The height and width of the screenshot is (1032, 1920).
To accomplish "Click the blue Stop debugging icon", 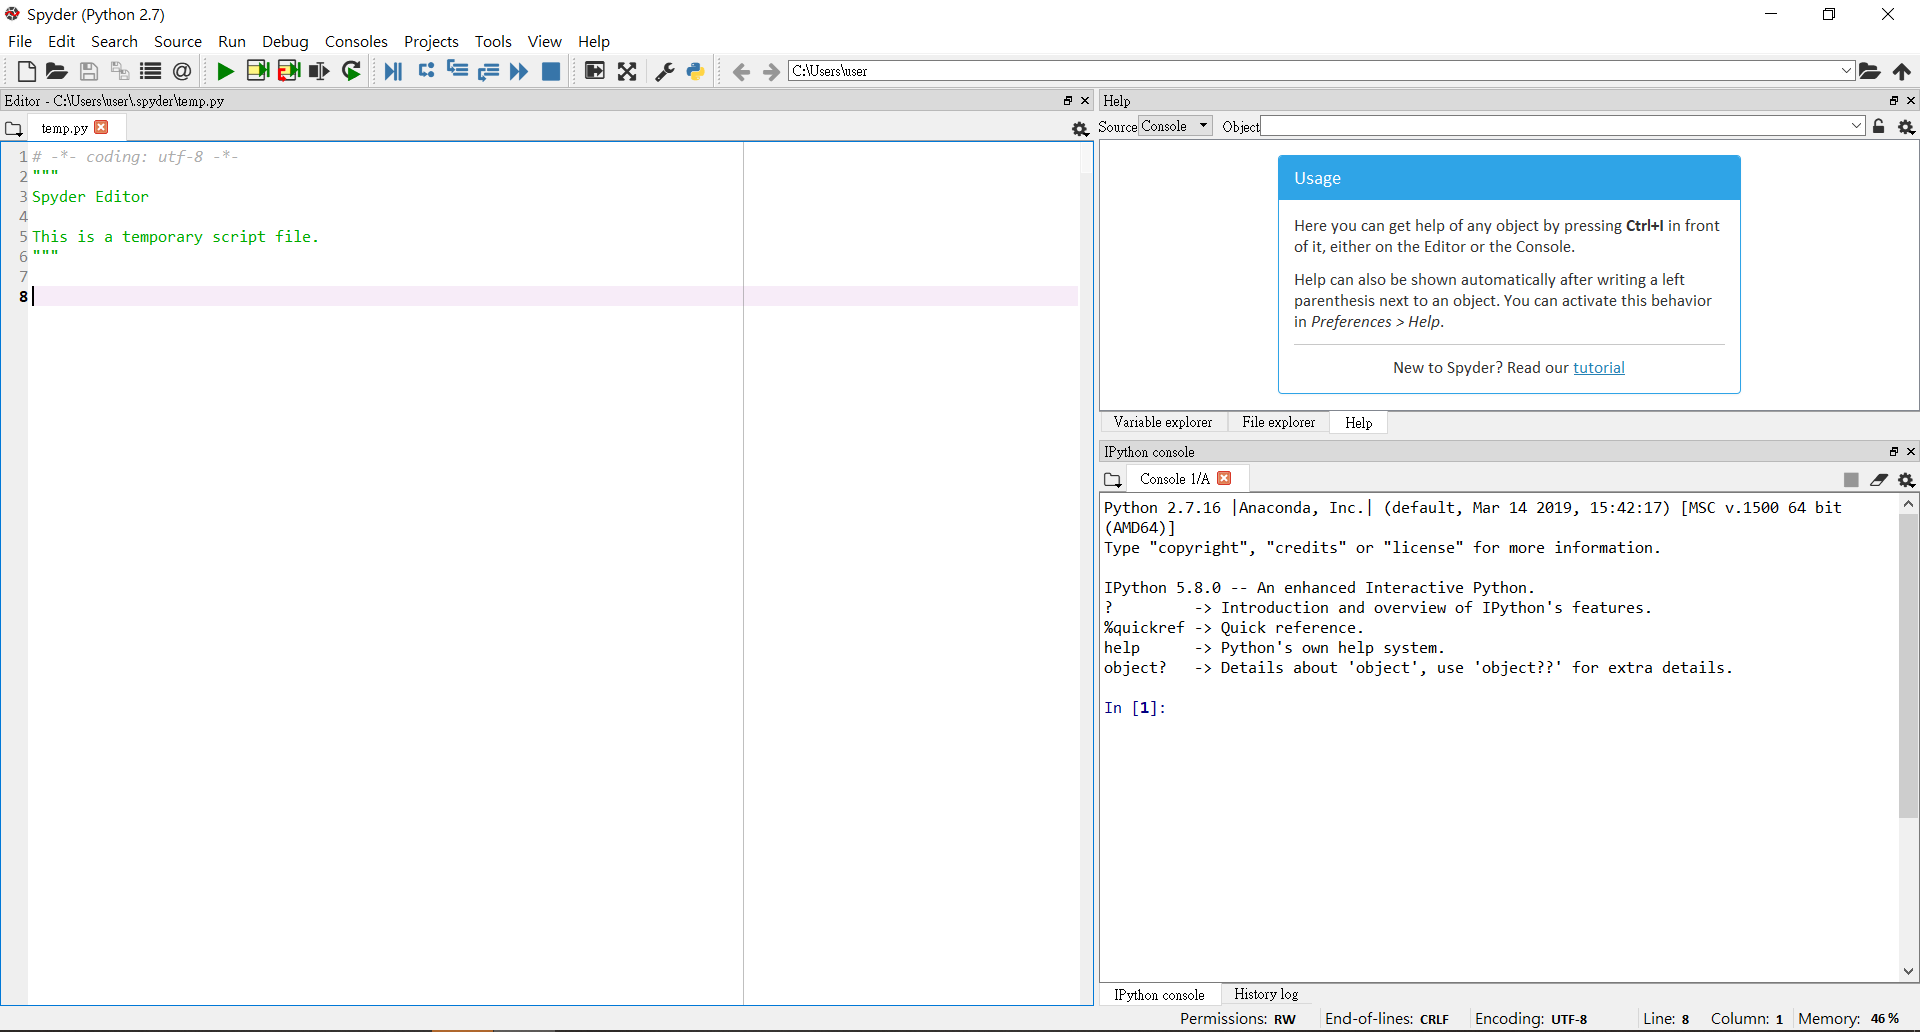I will point(551,71).
